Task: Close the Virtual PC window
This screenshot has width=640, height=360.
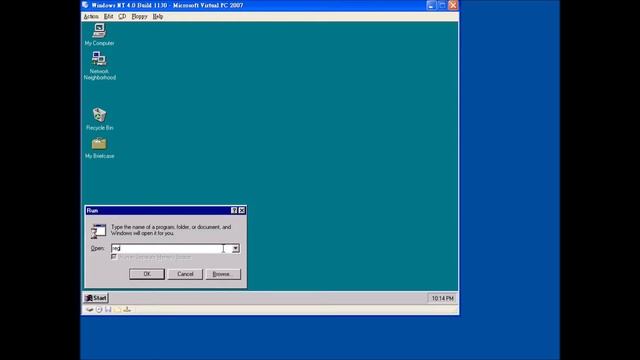Action: (453, 5)
